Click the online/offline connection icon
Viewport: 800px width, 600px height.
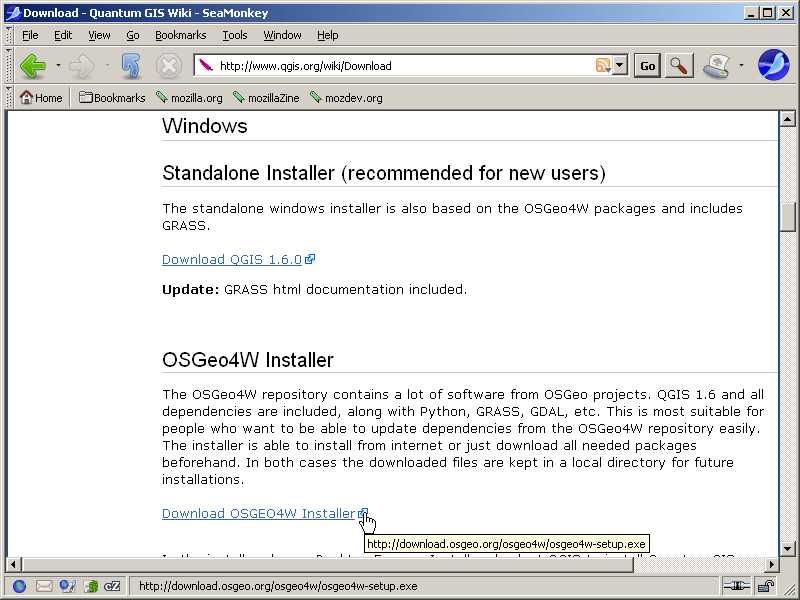736,586
